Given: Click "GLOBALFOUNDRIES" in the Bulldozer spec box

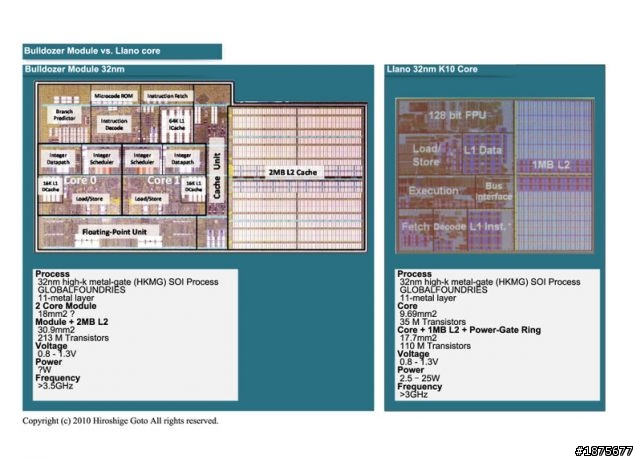Looking at the screenshot, I should click(81, 290).
